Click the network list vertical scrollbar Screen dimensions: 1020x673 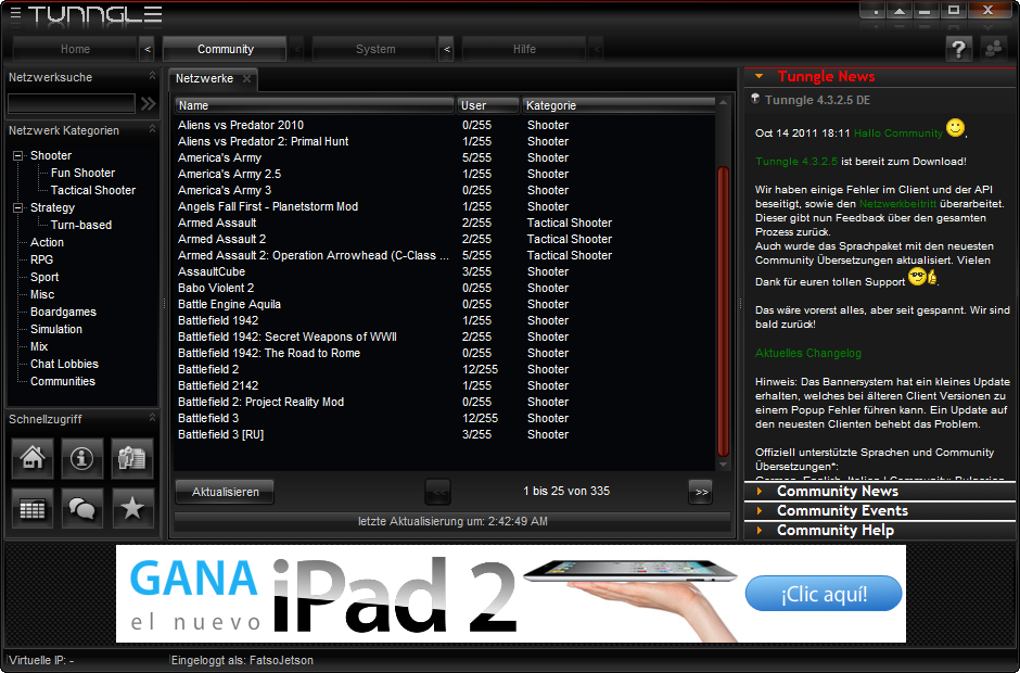(x=723, y=312)
